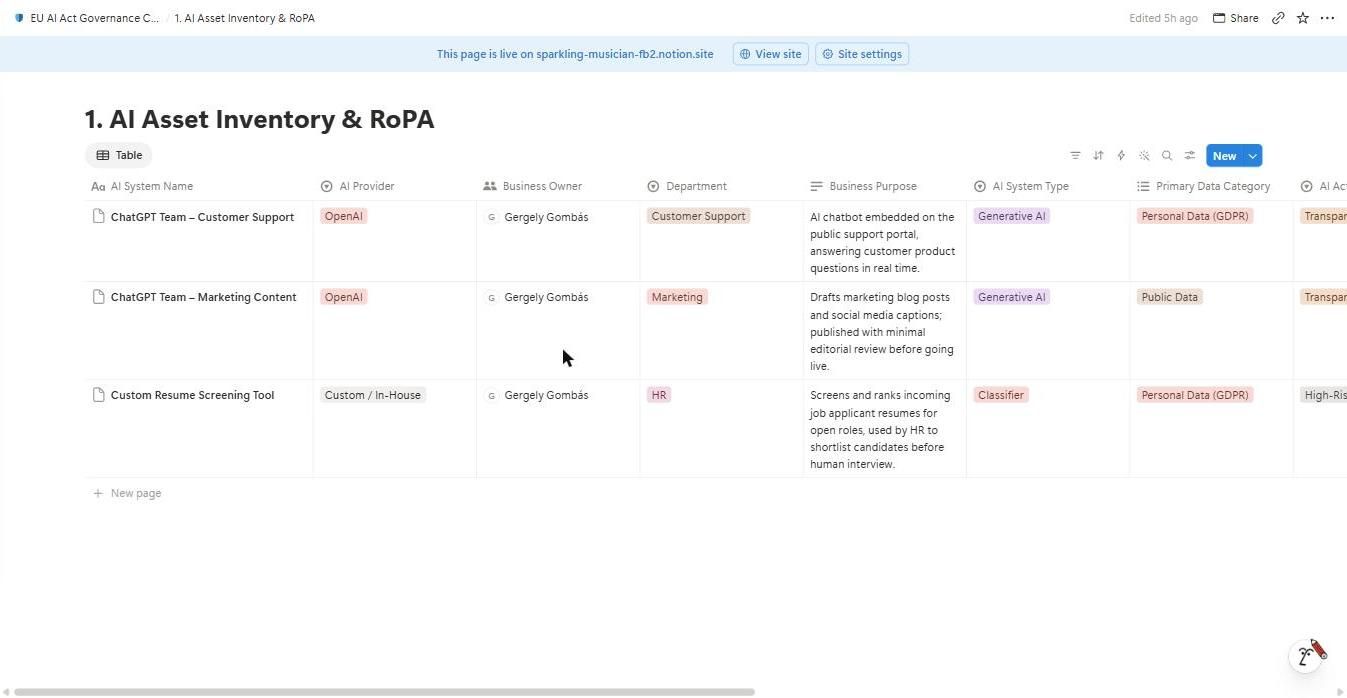The width and height of the screenshot is (1347, 698).
Task: Open the sort arrows icon
Action: pyautogui.click(x=1098, y=156)
